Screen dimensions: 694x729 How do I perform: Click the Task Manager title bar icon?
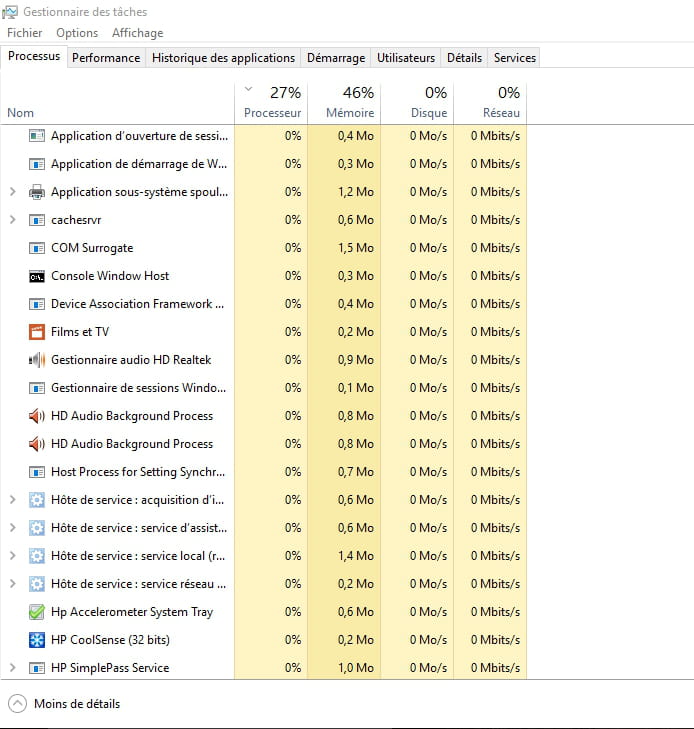(x=10, y=12)
